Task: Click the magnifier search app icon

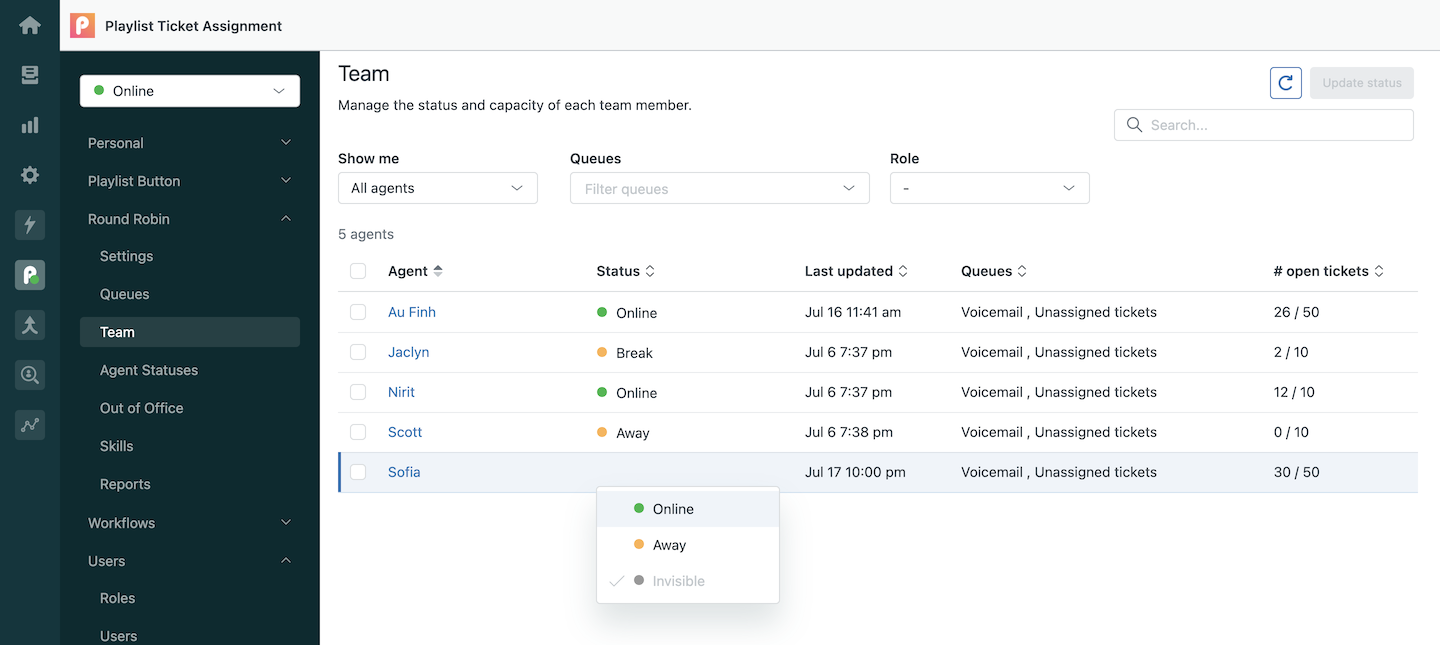Action: [30, 375]
